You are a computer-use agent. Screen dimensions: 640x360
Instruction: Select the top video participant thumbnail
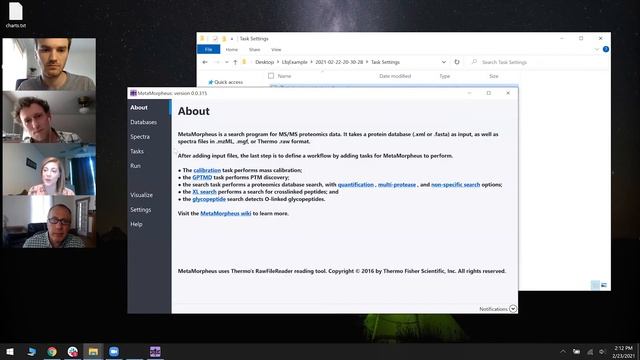[49, 64]
